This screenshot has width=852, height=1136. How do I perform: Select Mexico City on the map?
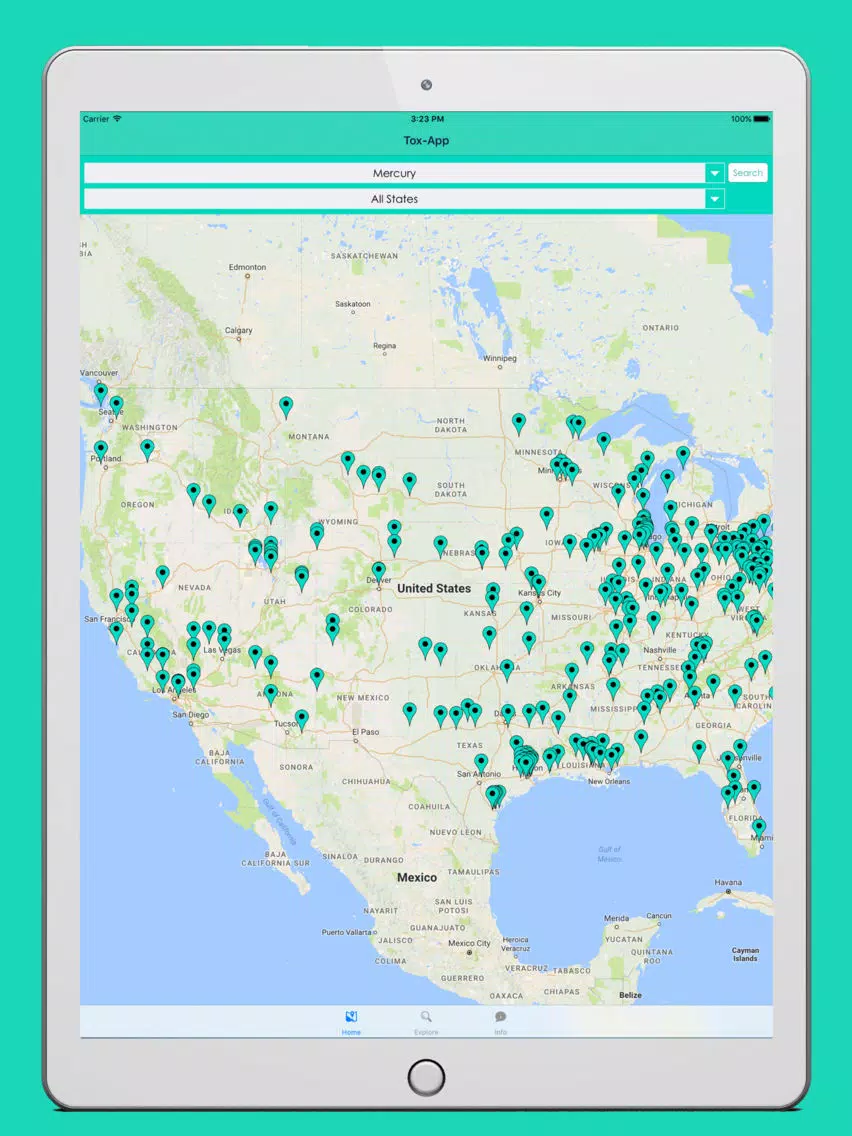click(469, 943)
